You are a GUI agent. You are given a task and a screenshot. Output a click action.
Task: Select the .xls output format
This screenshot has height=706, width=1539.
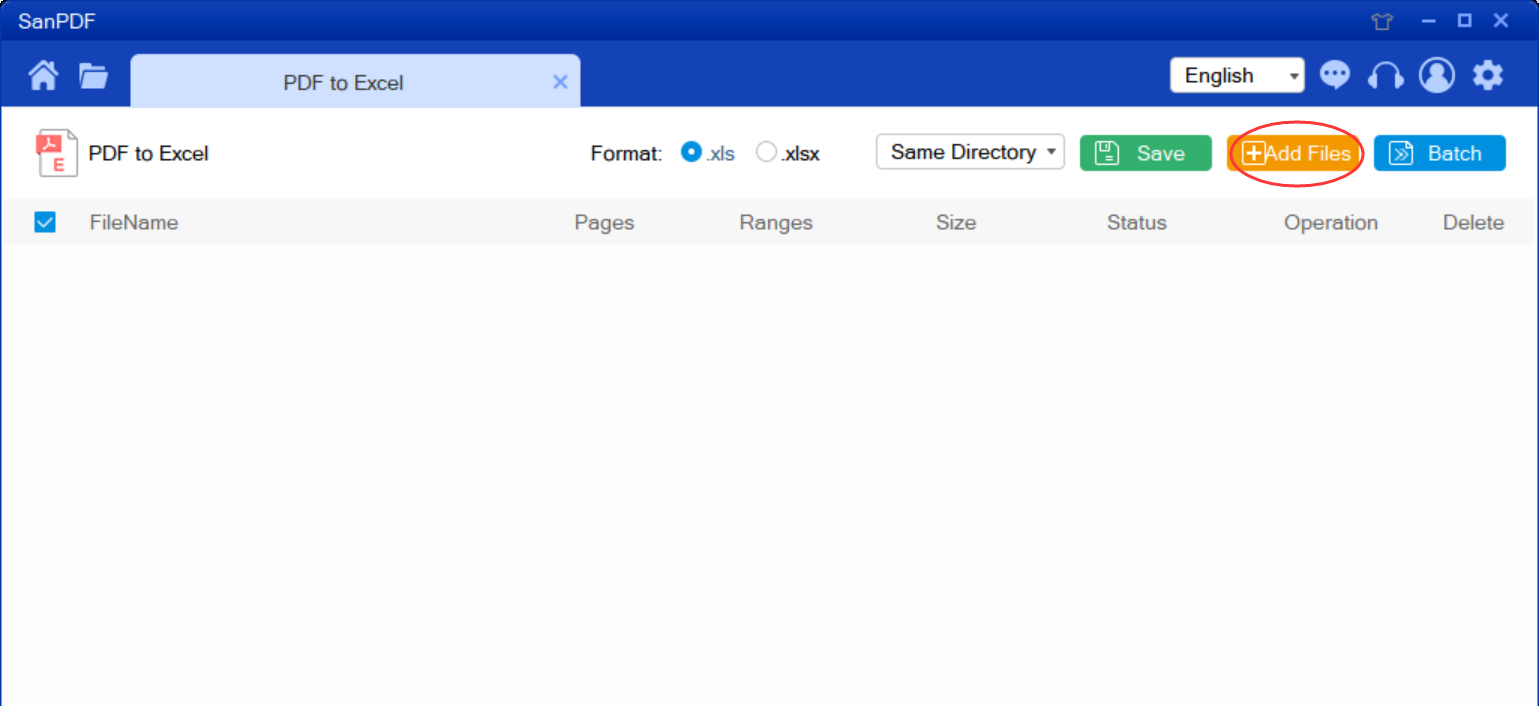click(691, 152)
